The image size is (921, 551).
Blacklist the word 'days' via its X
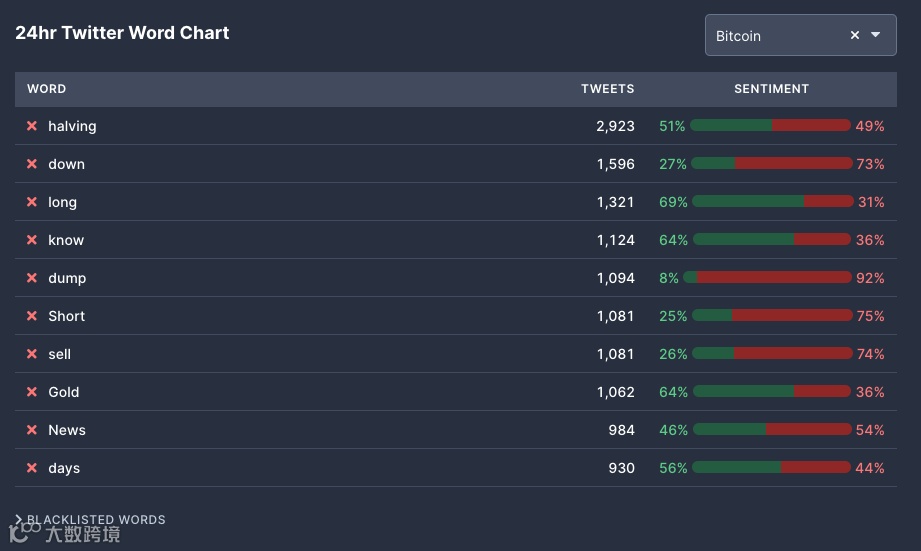pos(32,468)
